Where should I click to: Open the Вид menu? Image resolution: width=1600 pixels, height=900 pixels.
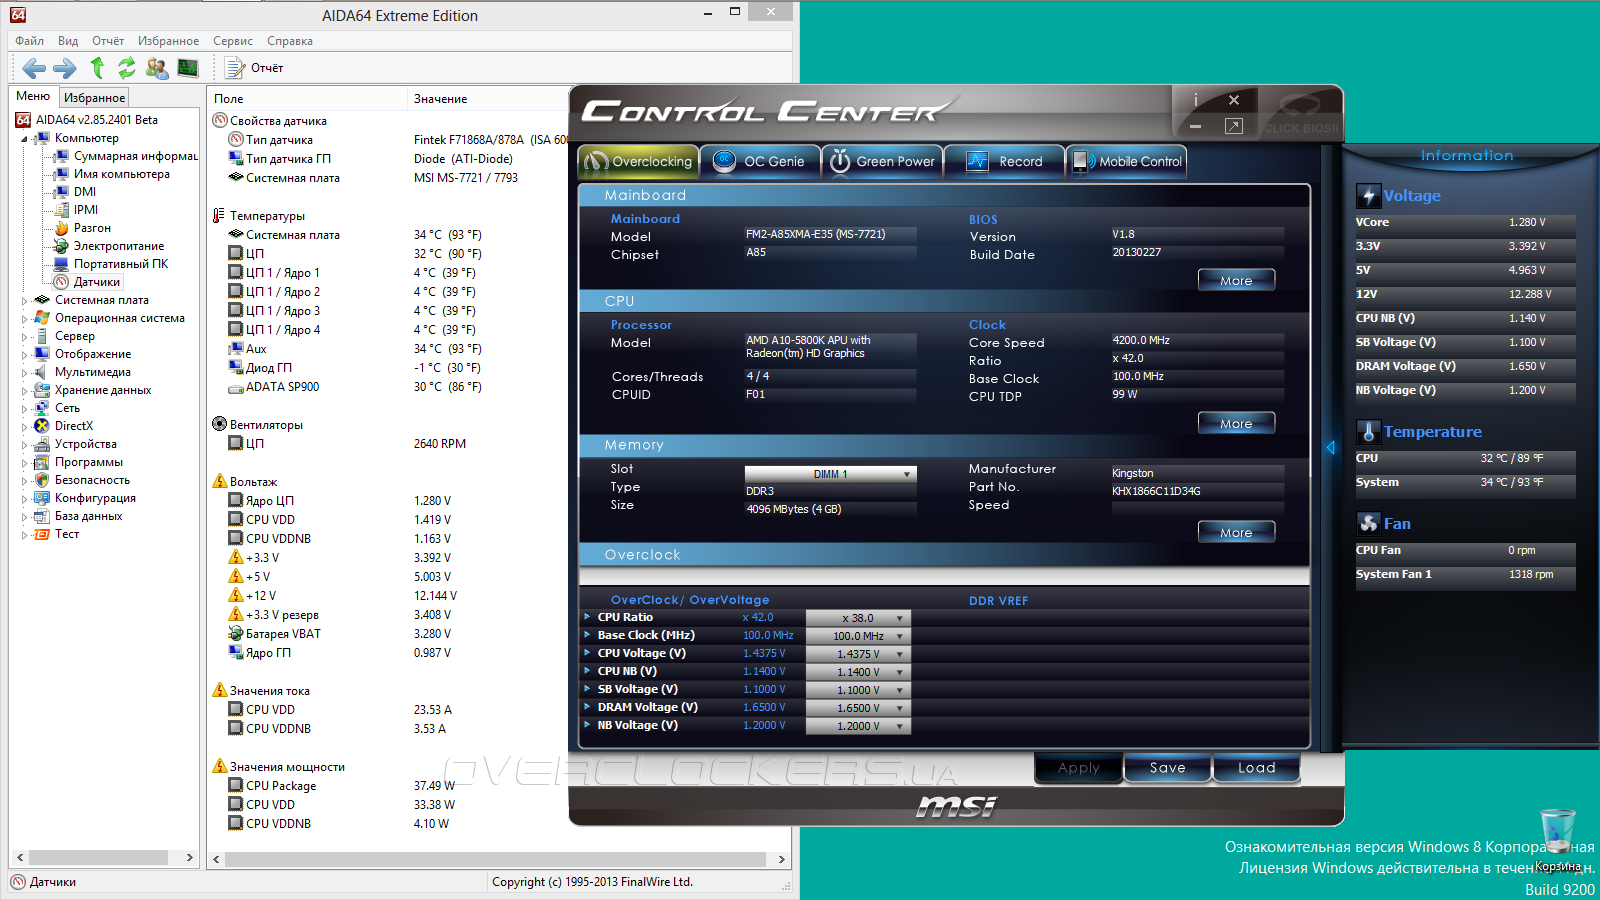pos(68,41)
